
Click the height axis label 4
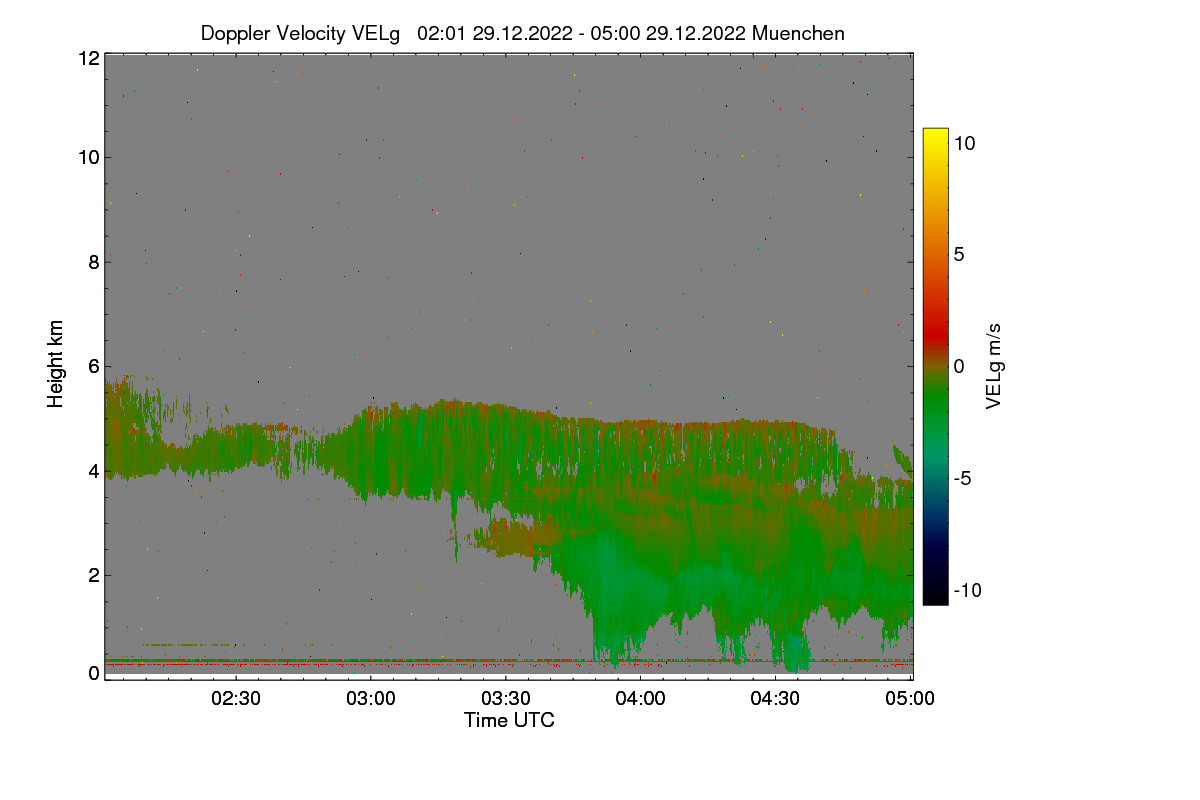[x=94, y=471]
